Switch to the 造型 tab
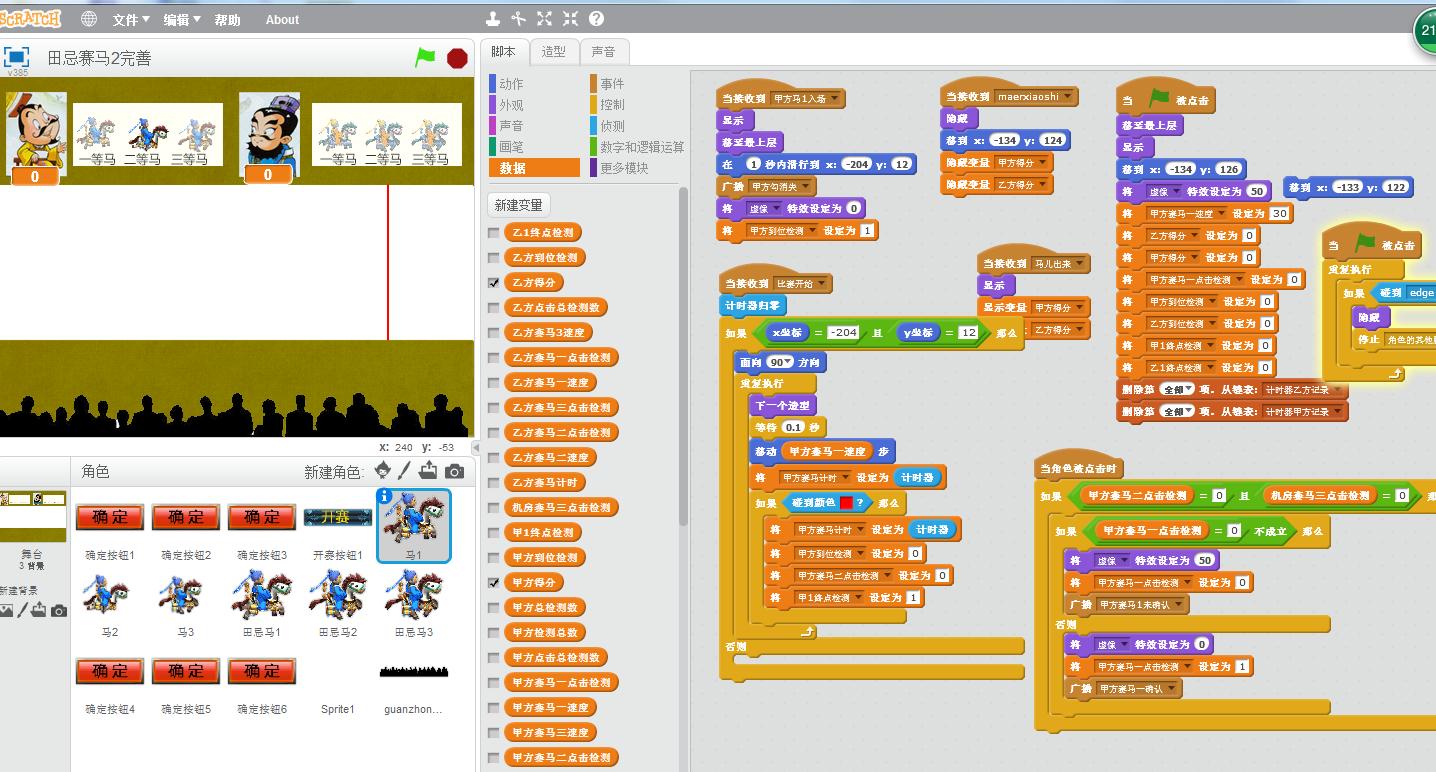Screen dimensions: 1436x772 553,52
